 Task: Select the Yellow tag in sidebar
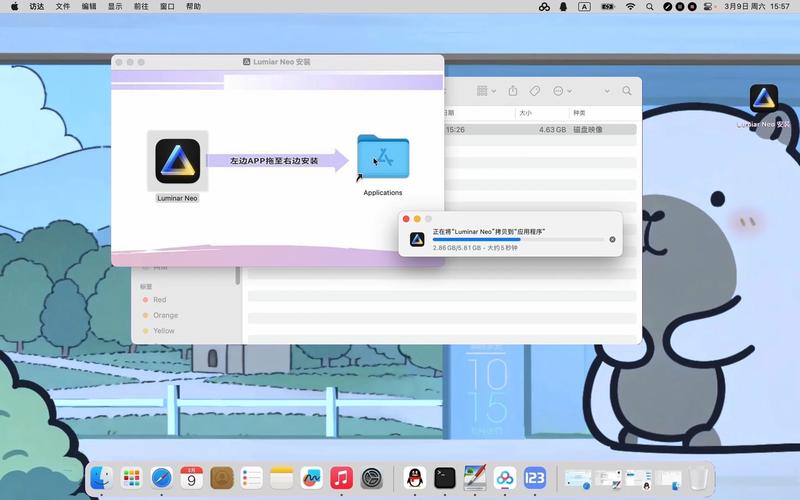coord(163,331)
